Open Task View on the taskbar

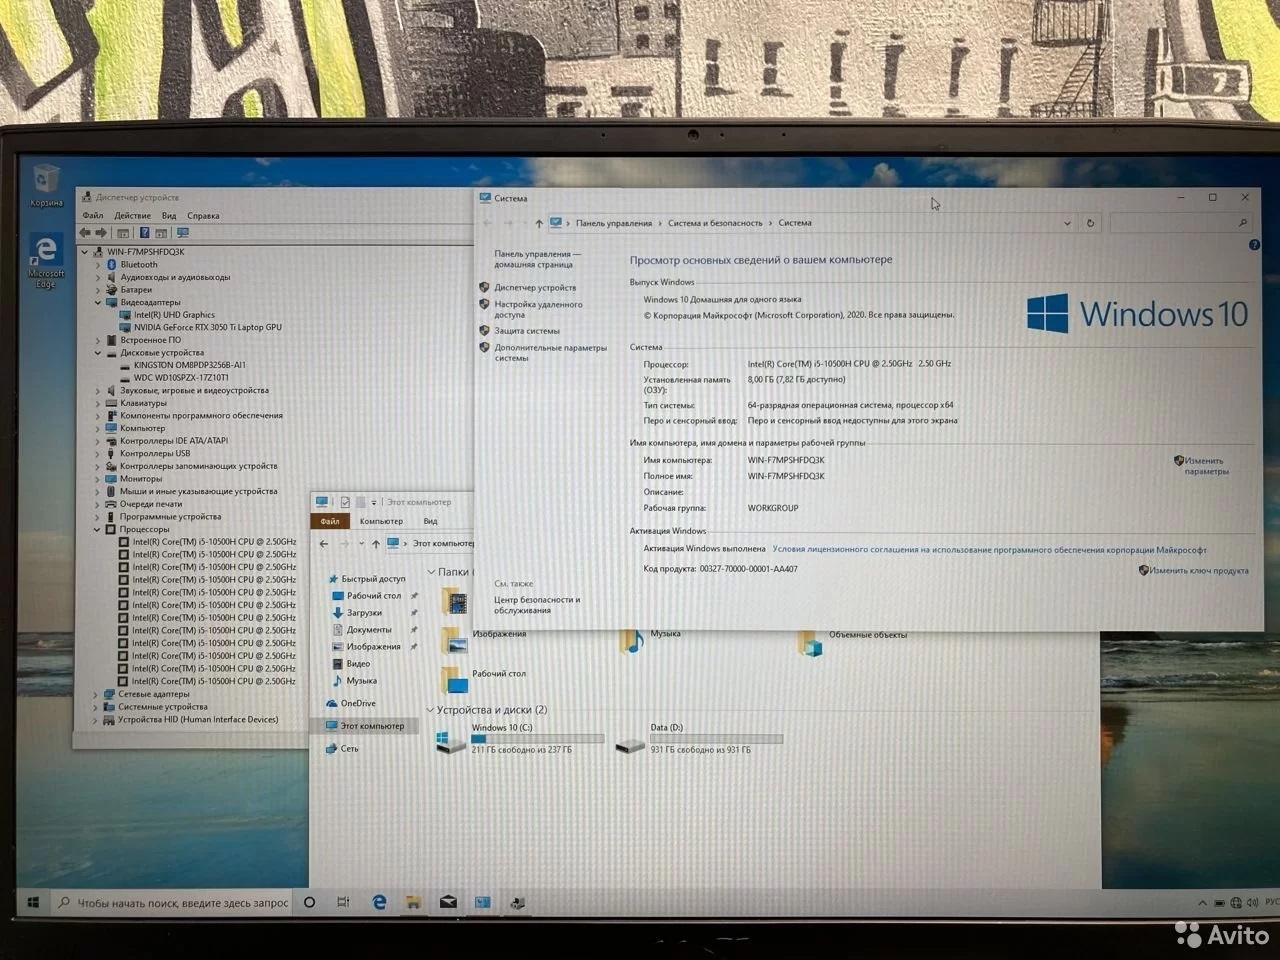click(x=343, y=903)
